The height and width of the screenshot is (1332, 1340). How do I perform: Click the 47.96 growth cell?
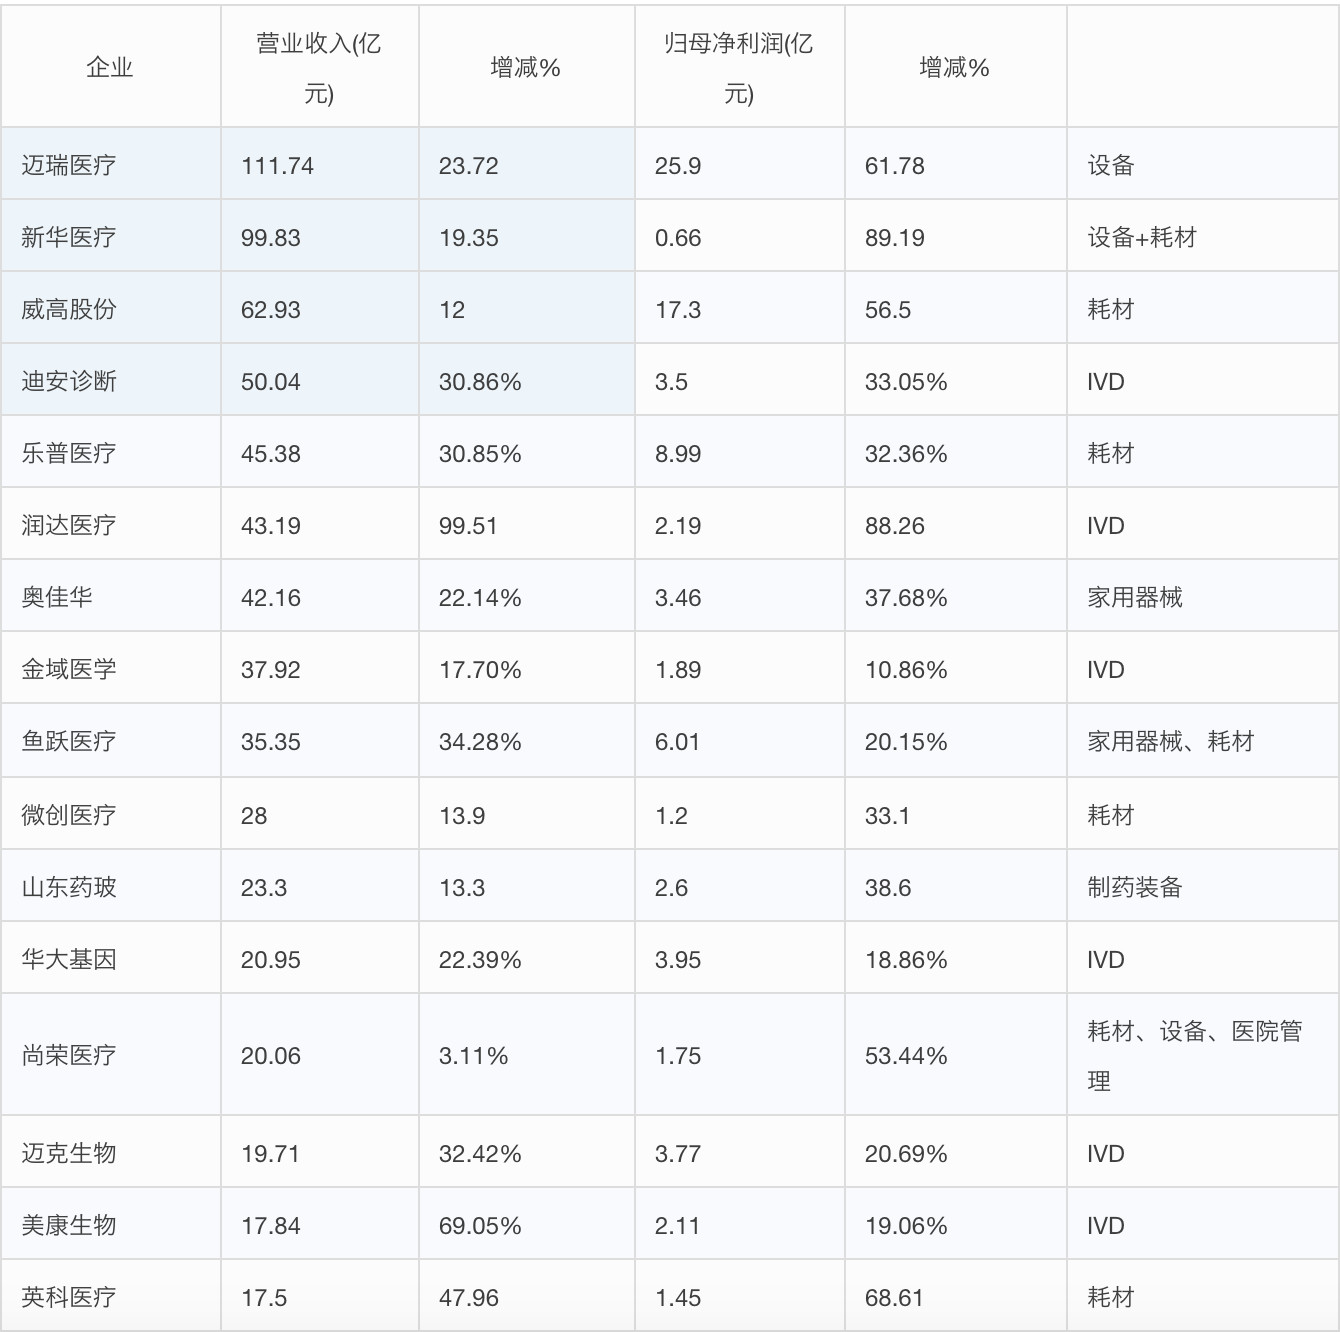(x=527, y=1296)
